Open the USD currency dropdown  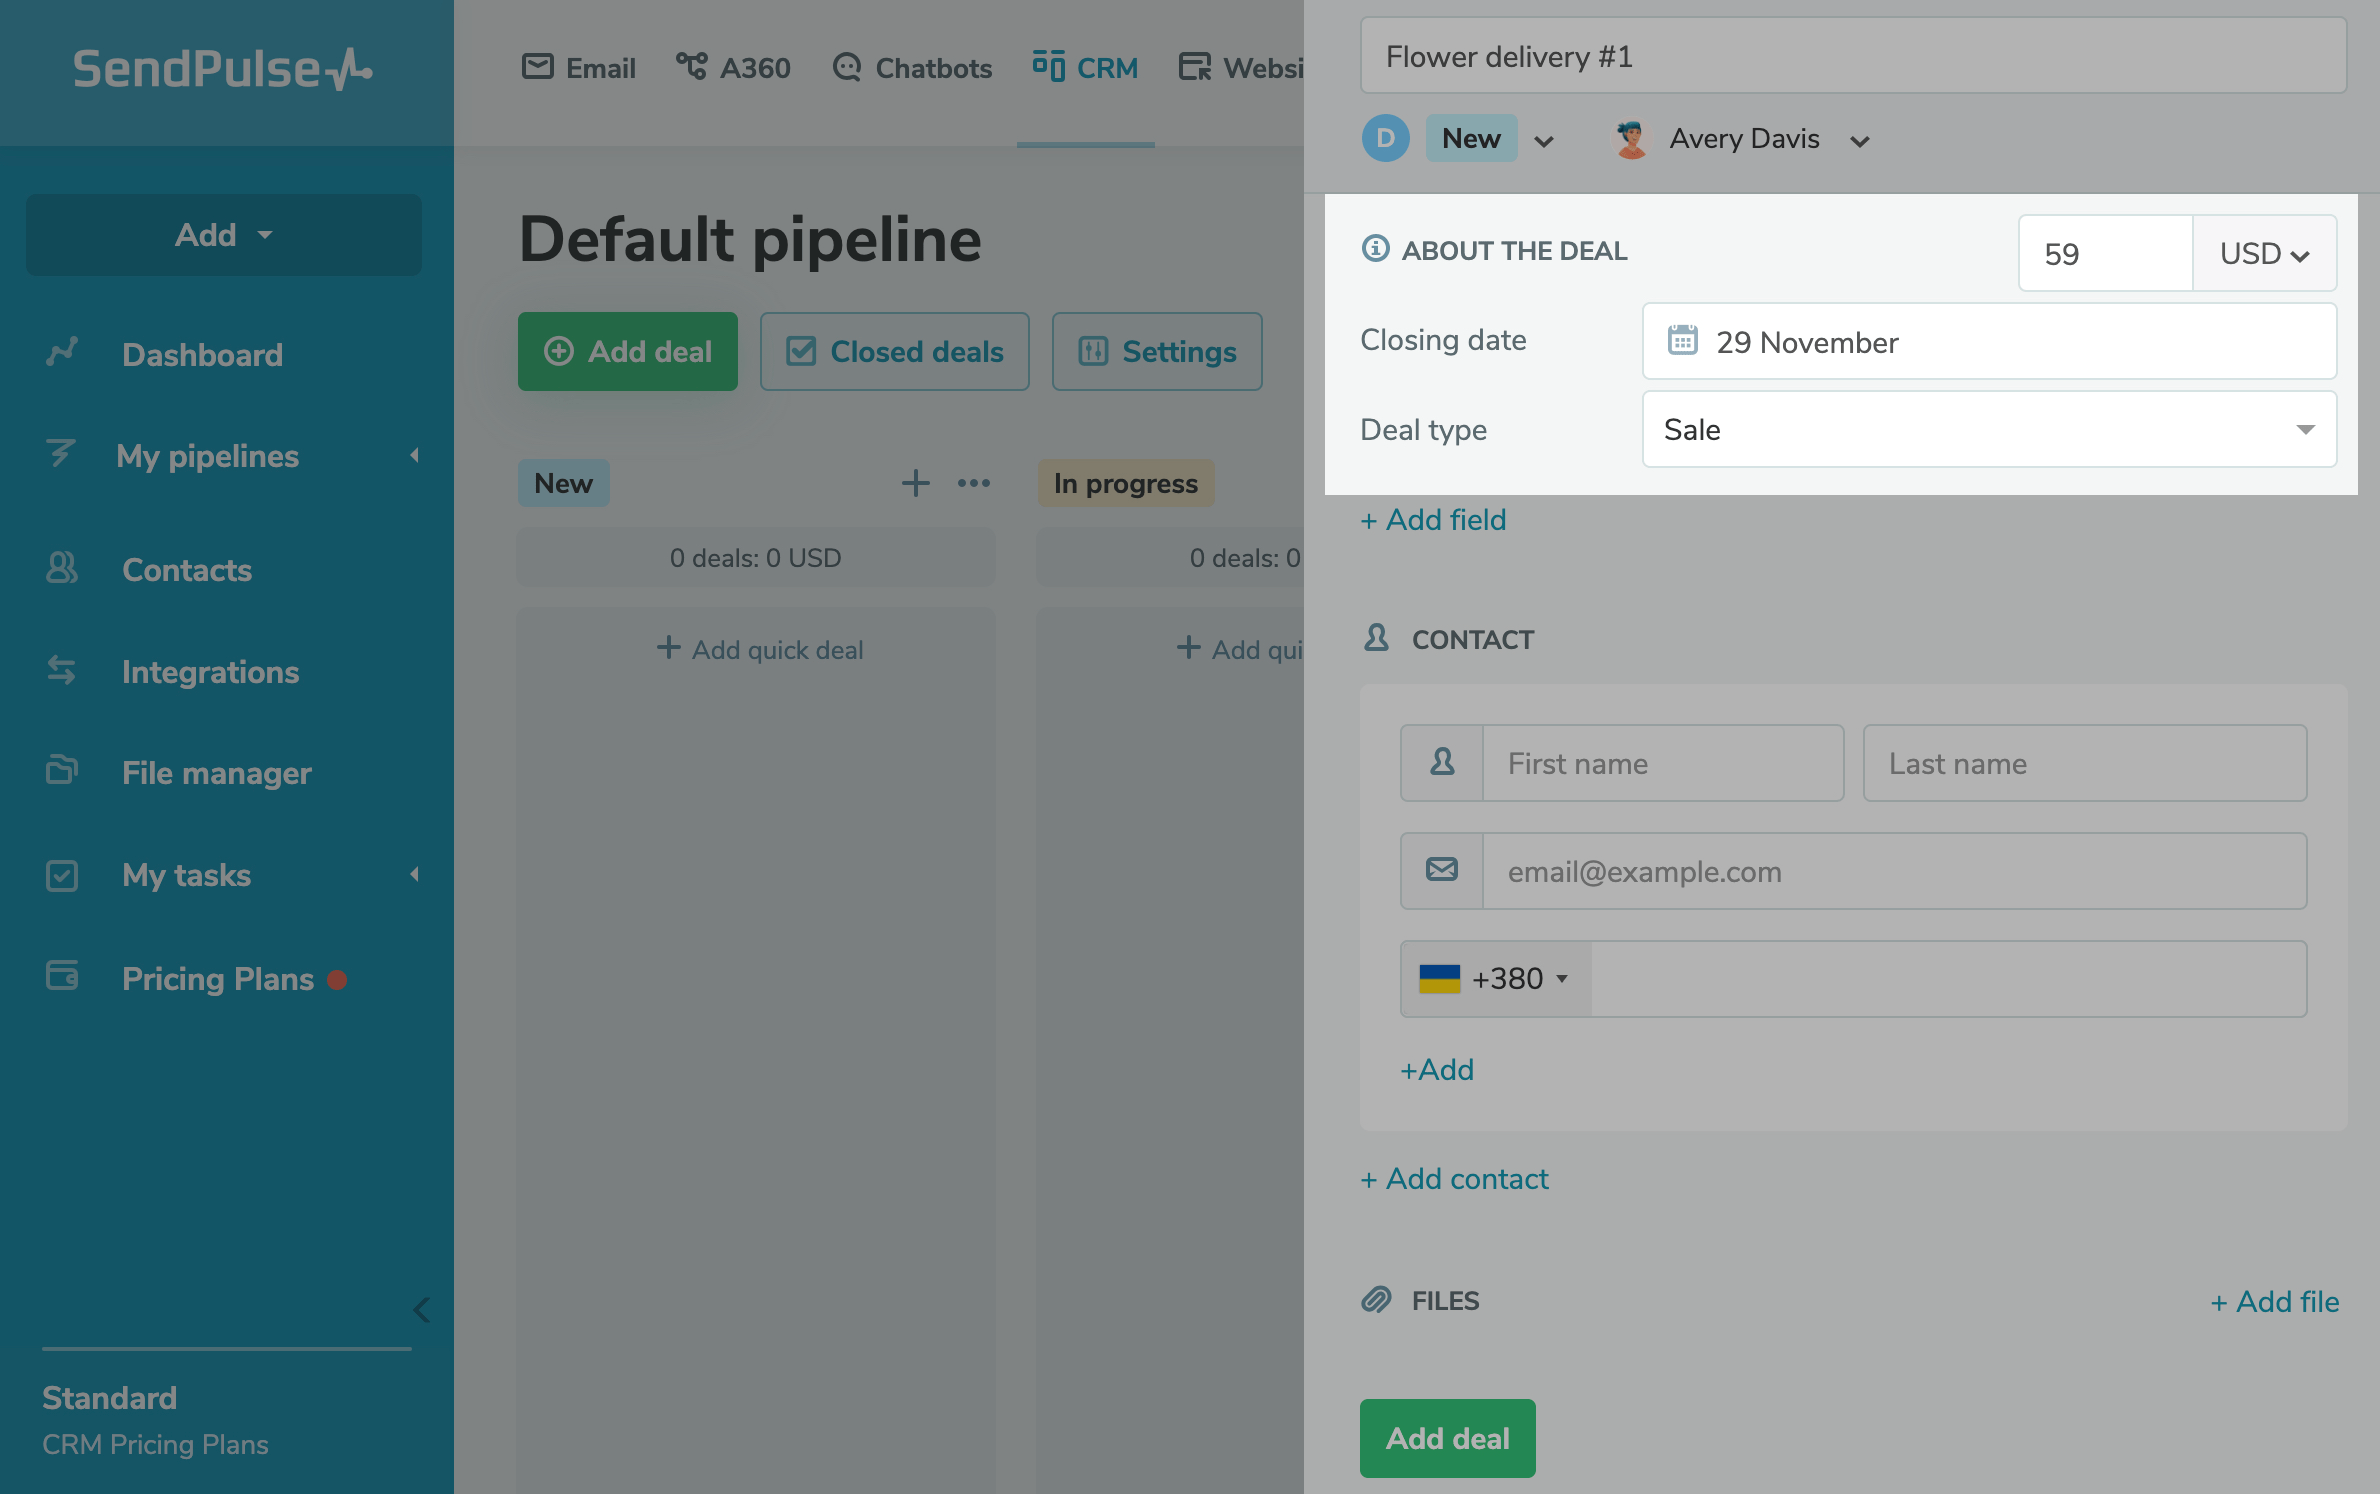[2264, 254]
